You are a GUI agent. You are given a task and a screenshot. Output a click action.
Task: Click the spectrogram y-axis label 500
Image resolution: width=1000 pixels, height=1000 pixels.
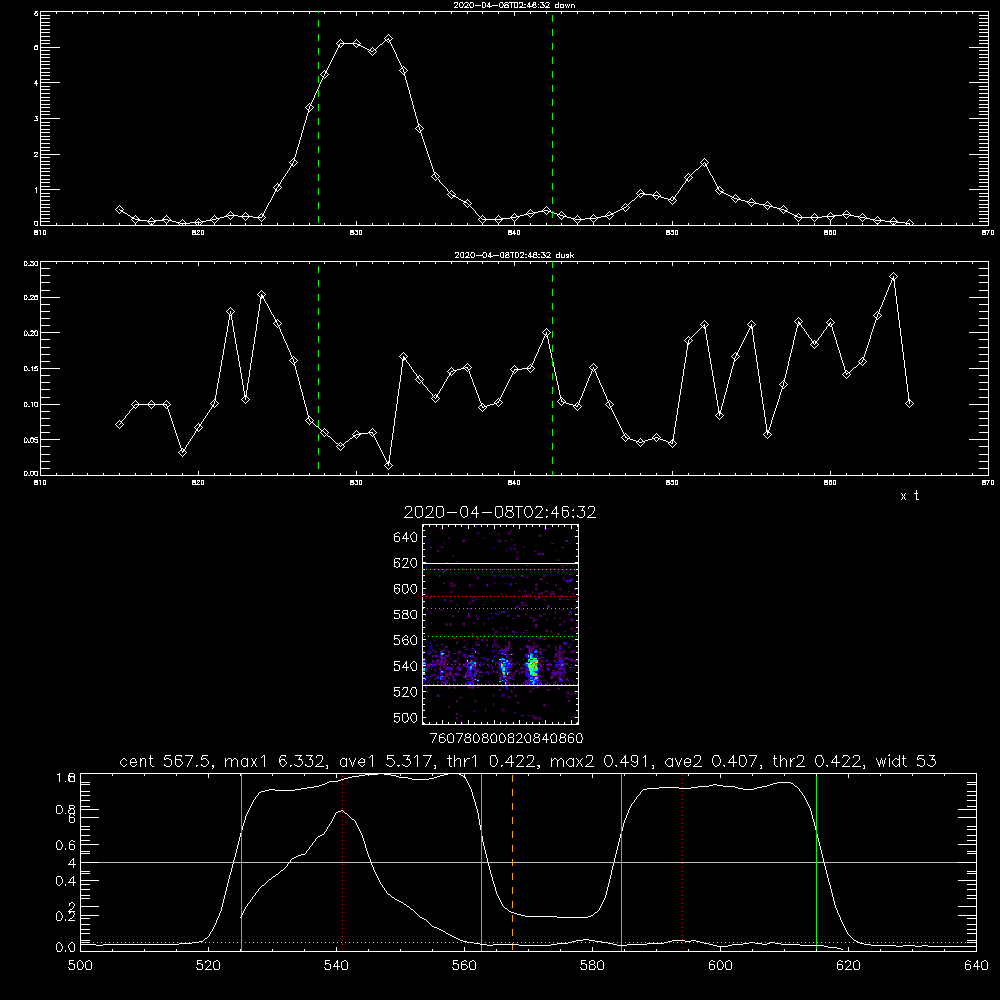coord(406,718)
